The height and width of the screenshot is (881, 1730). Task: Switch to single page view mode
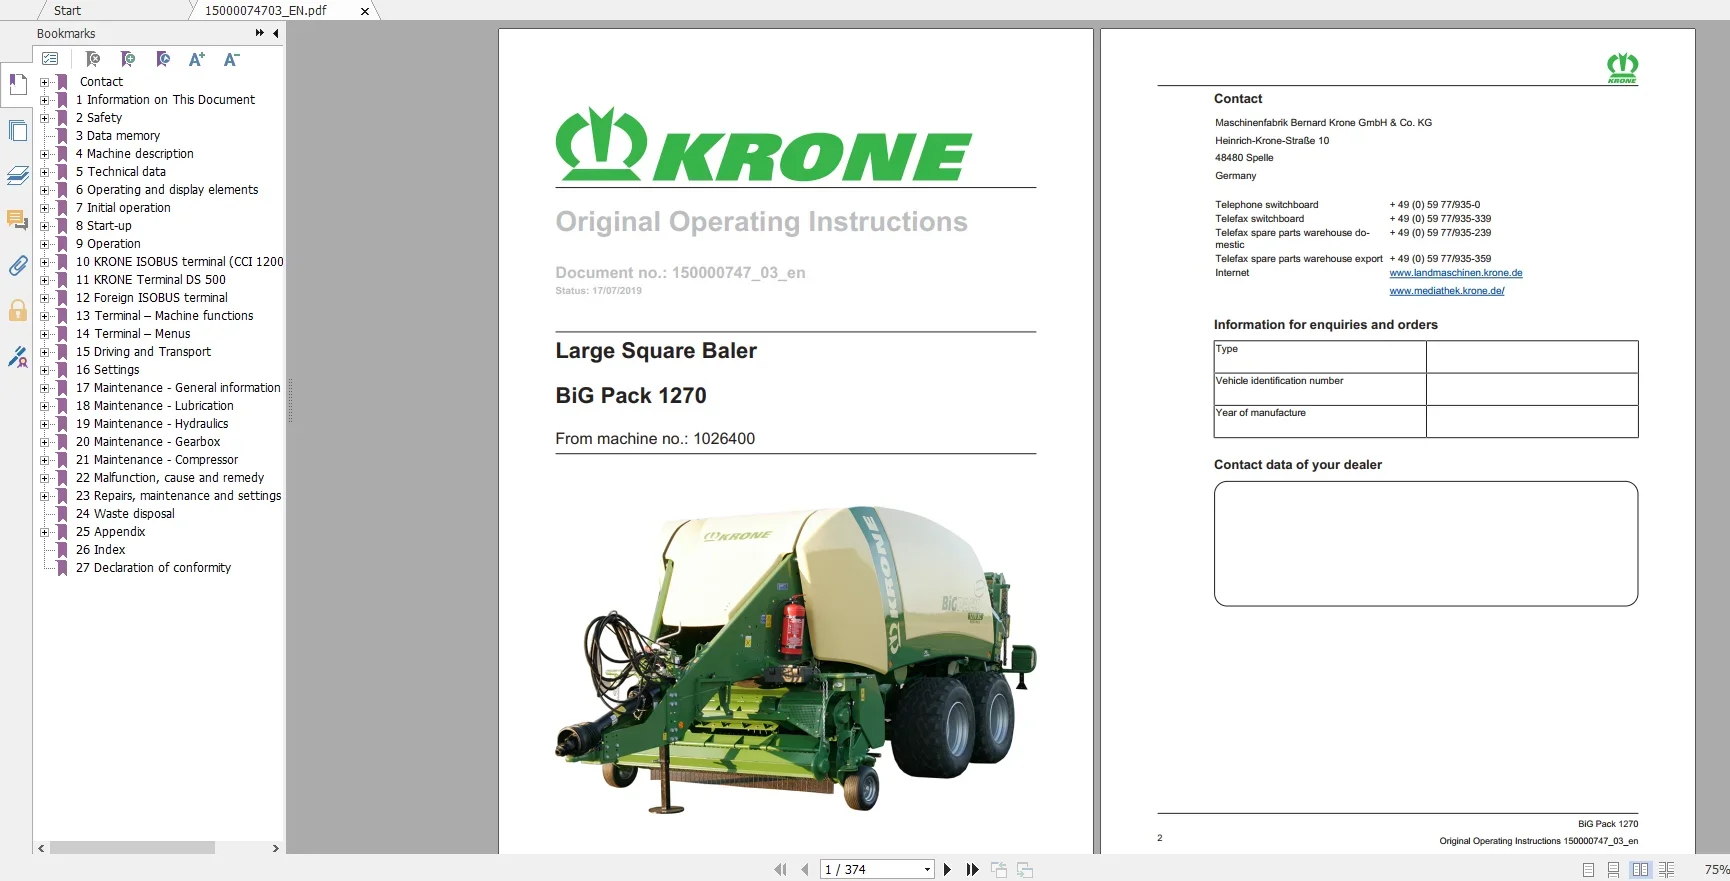(1588, 870)
